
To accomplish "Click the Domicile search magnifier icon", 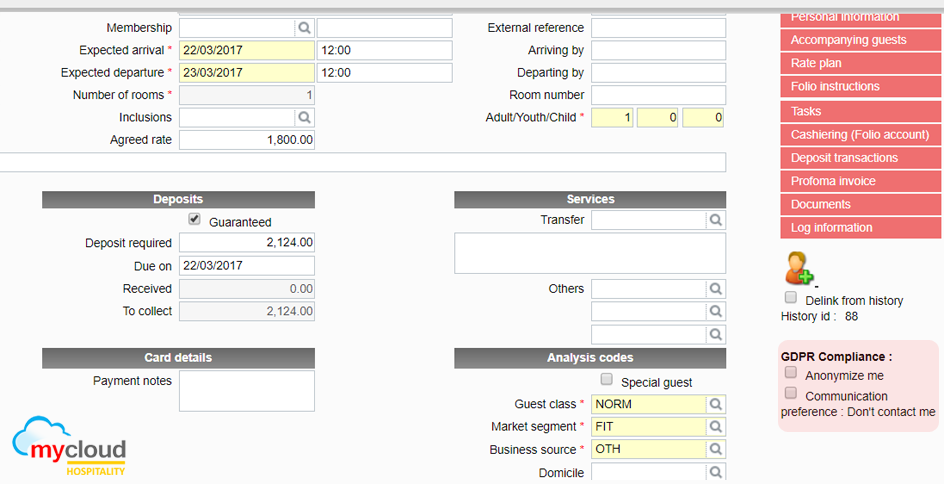I will [x=715, y=473].
